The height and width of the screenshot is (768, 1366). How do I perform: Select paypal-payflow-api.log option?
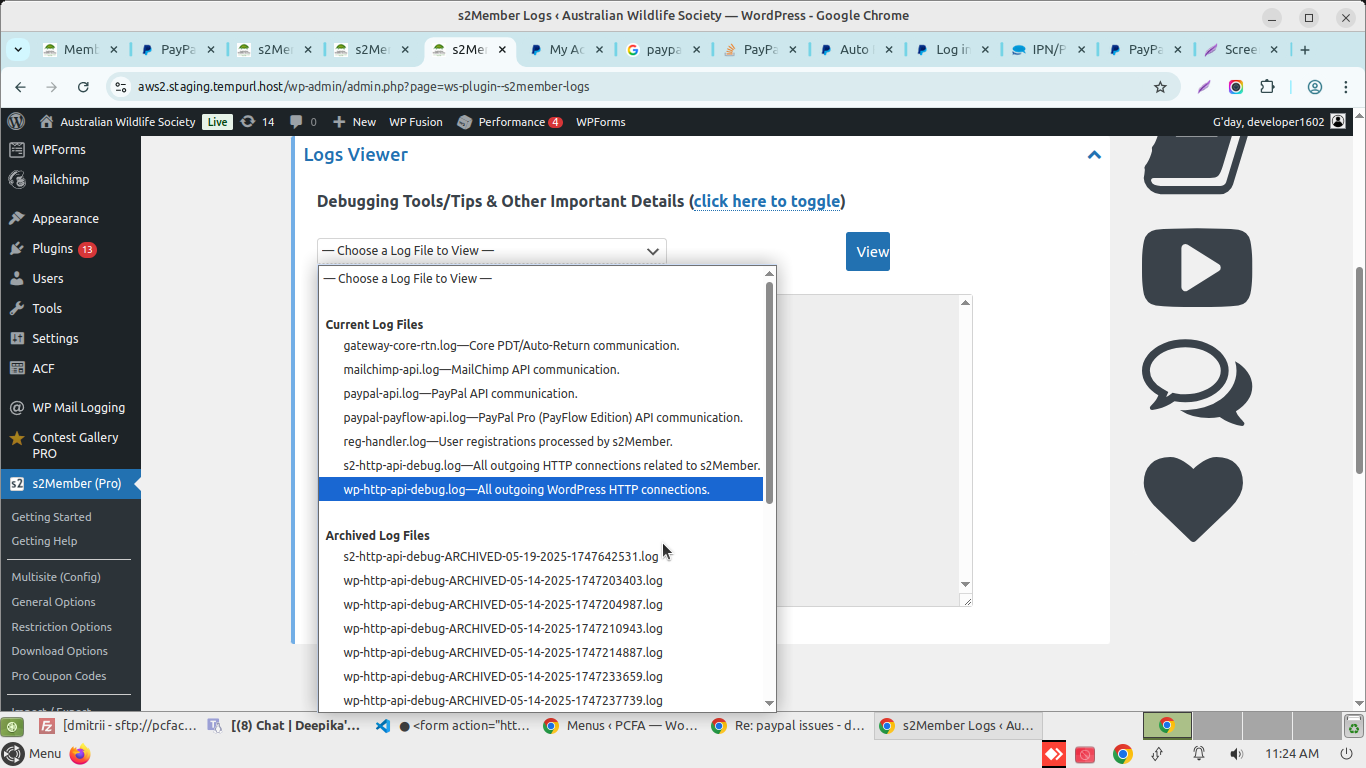click(541, 417)
